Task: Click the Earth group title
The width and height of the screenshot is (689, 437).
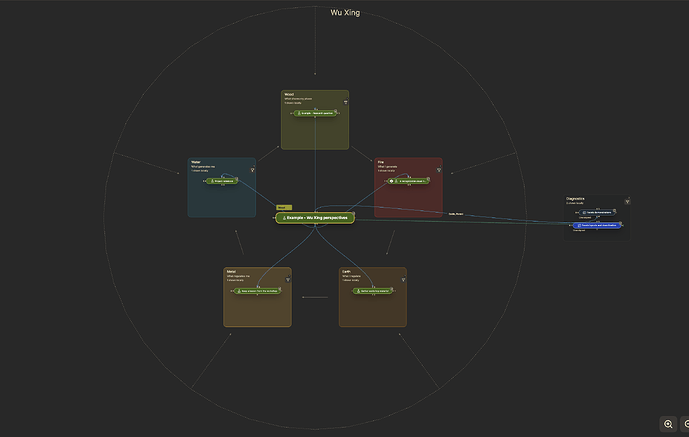Action: (346, 271)
